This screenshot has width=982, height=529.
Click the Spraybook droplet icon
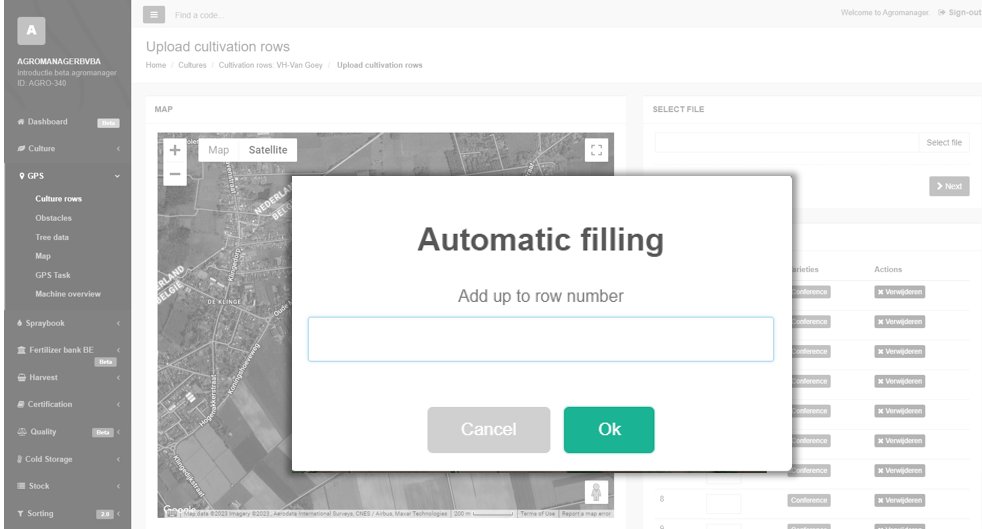point(20,323)
